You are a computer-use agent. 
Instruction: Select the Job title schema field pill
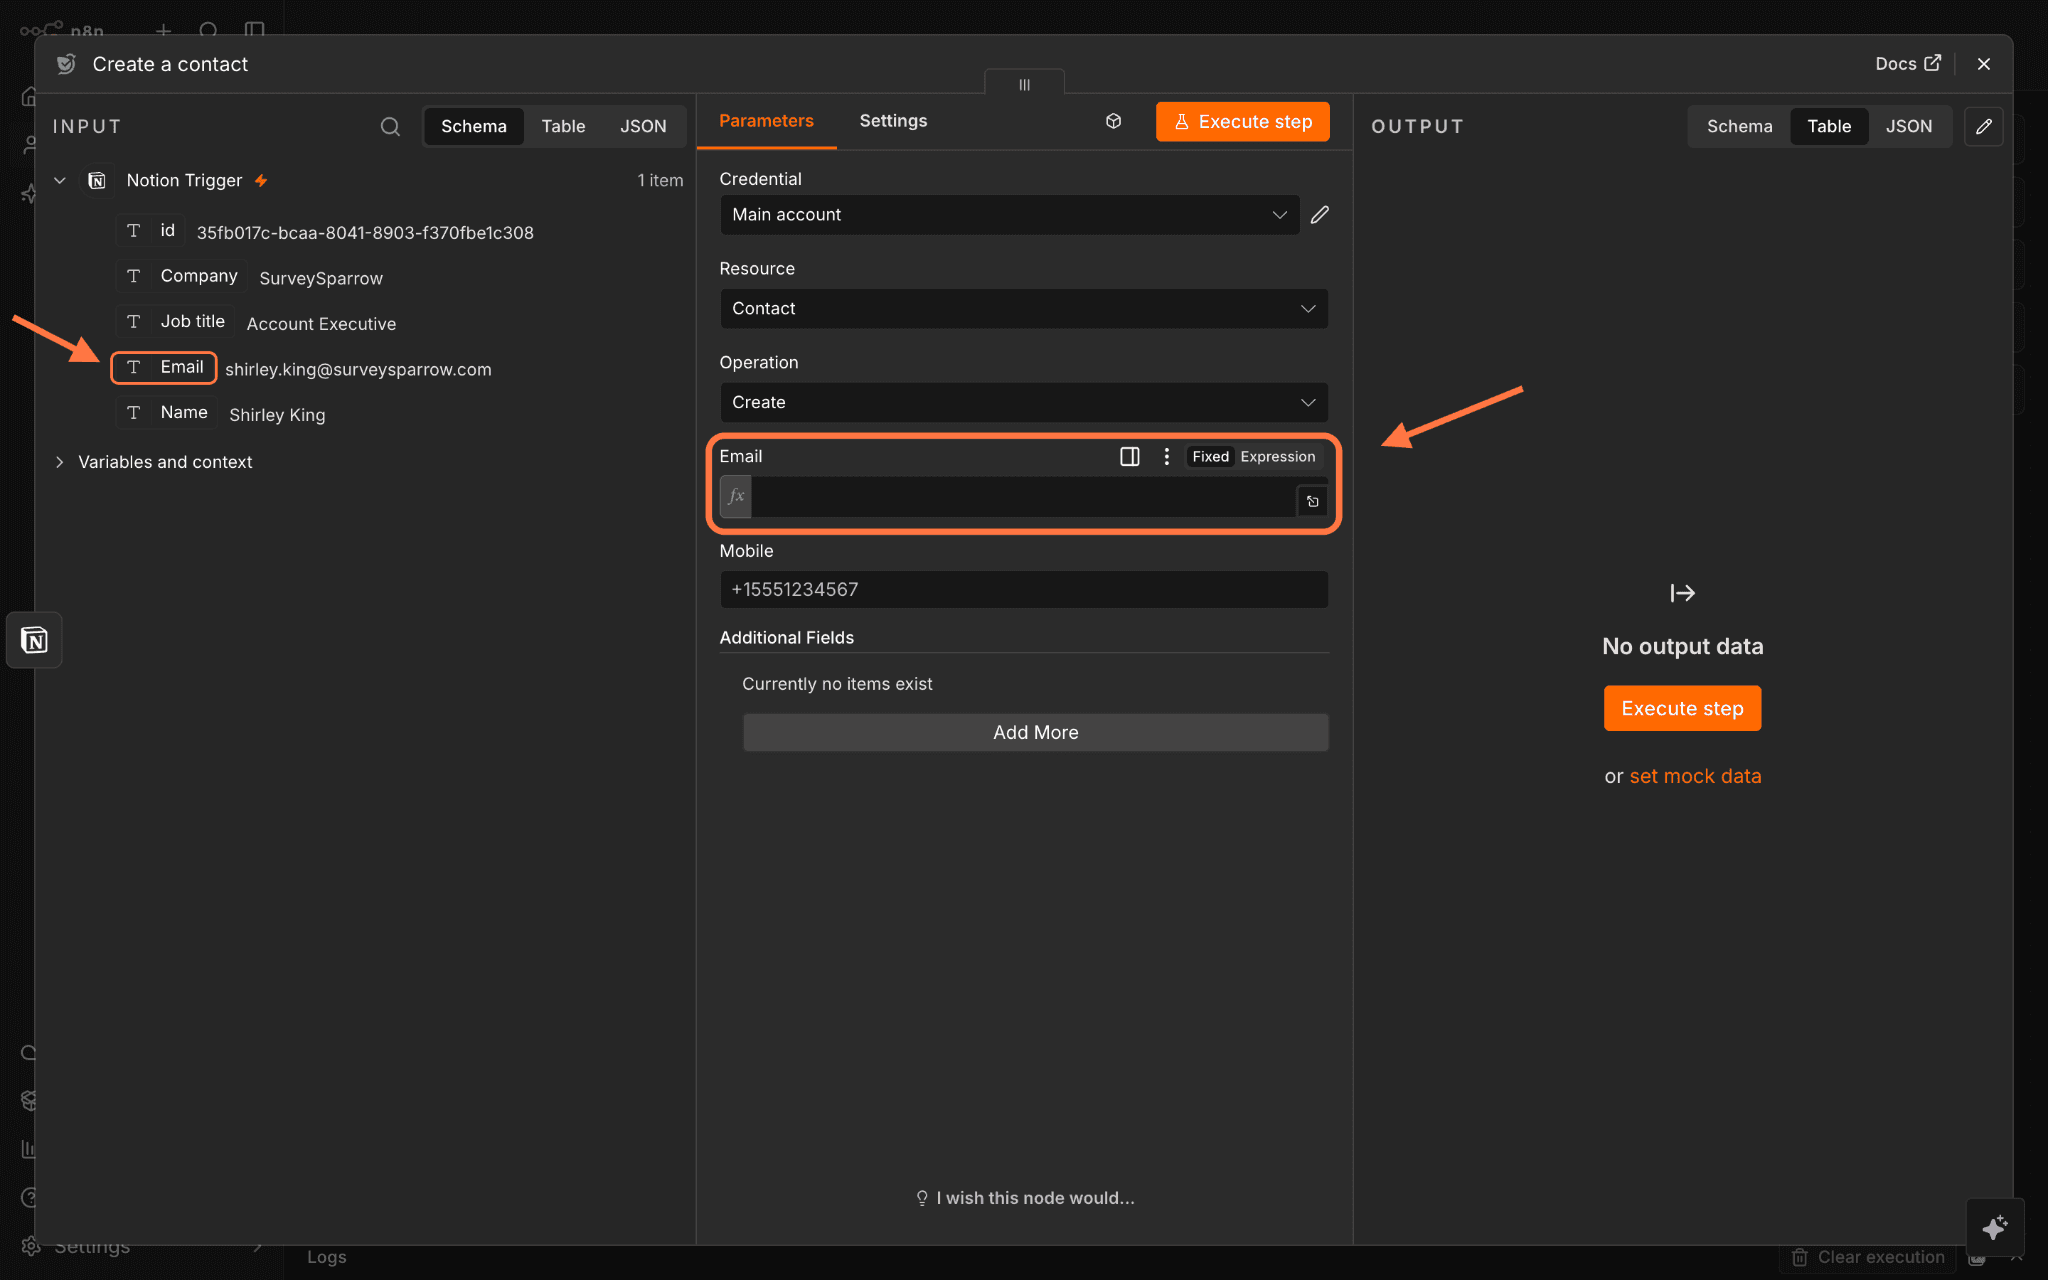pyautogui.click(x=175, y=322)
